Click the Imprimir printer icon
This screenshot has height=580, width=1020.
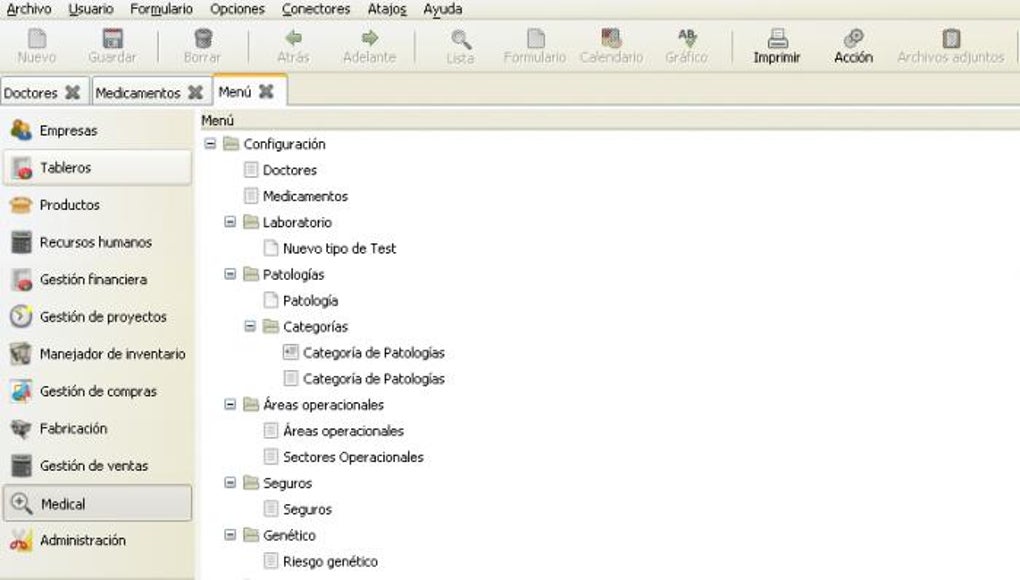tap(777, 38)
